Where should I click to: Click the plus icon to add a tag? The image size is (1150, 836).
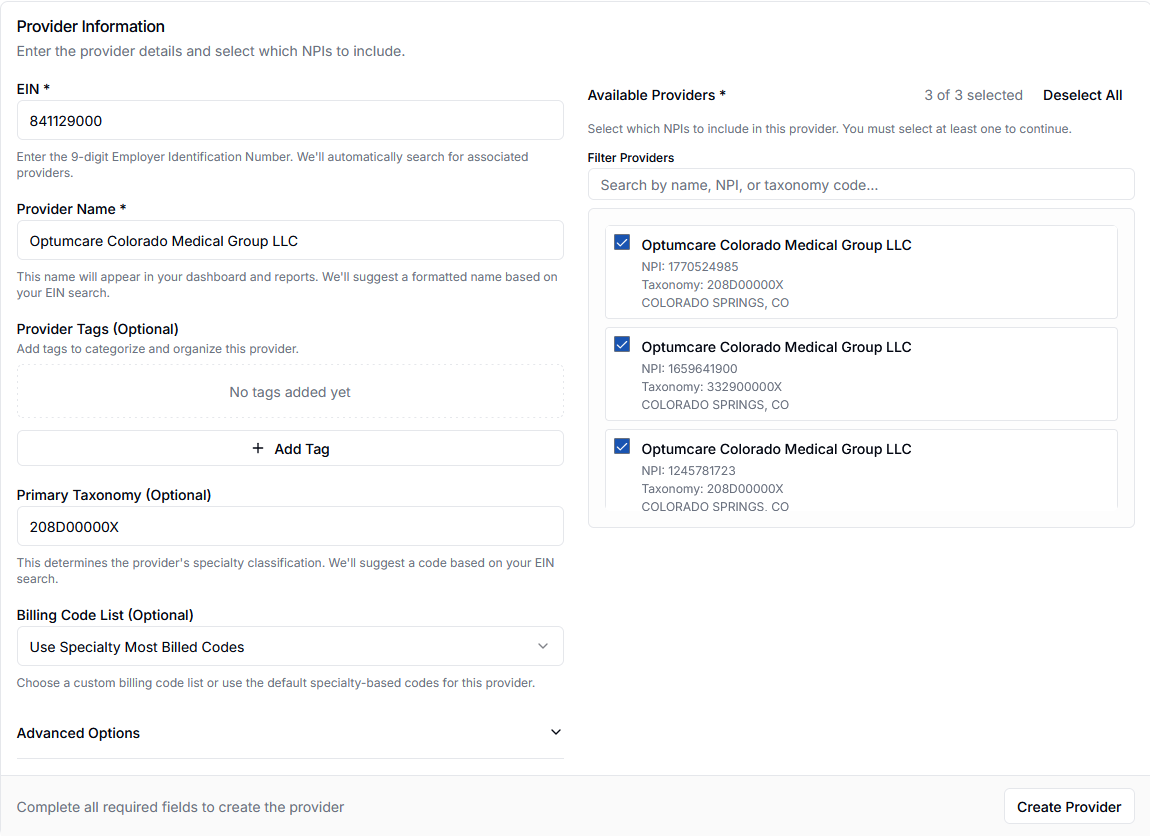(x=259, y=448)
